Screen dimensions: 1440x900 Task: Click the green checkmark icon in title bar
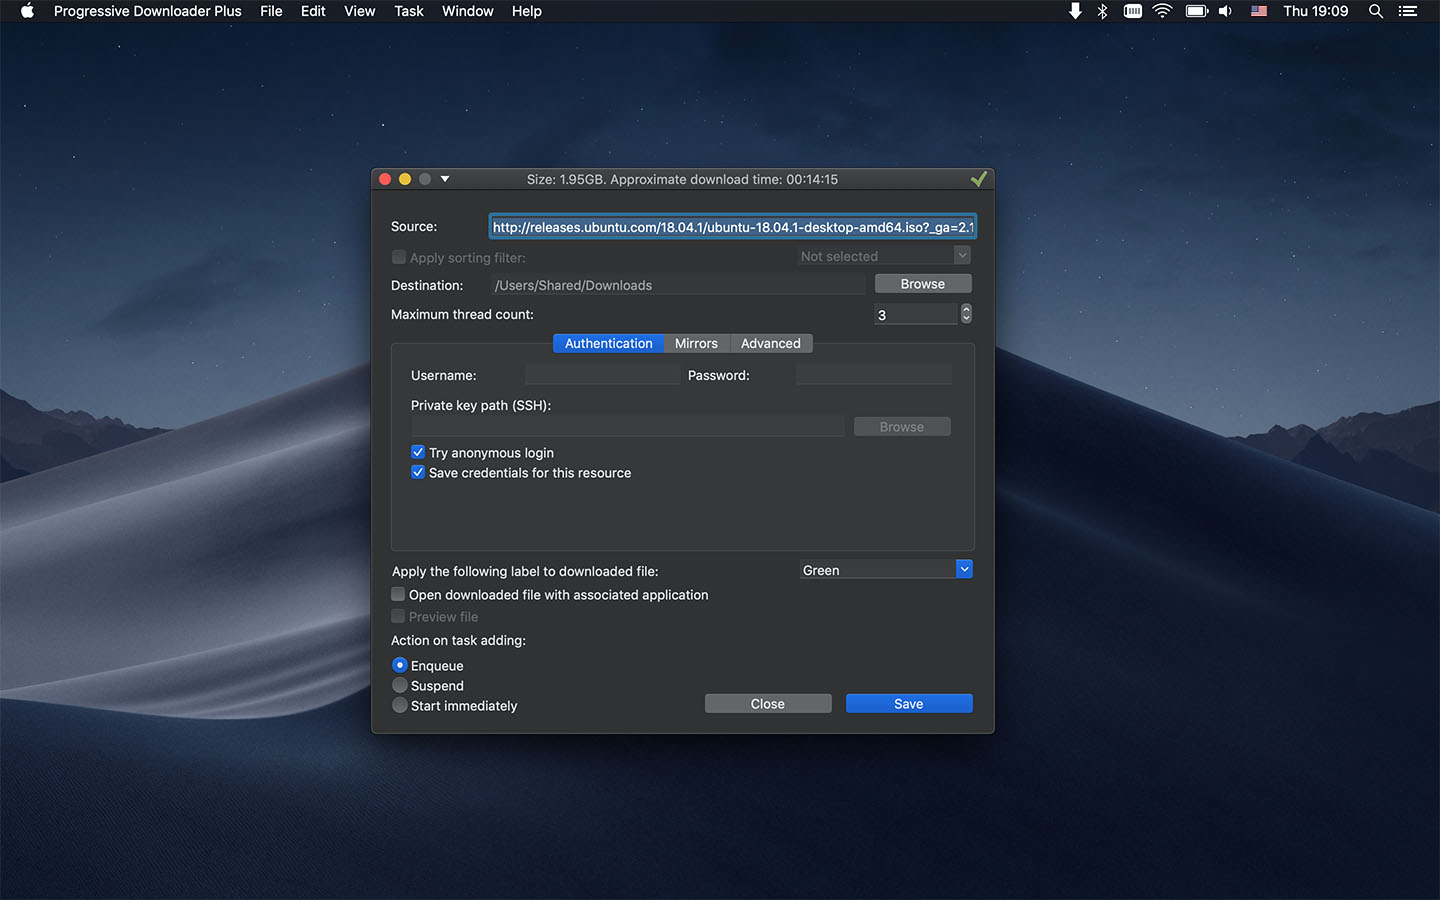tap(978, 179)
